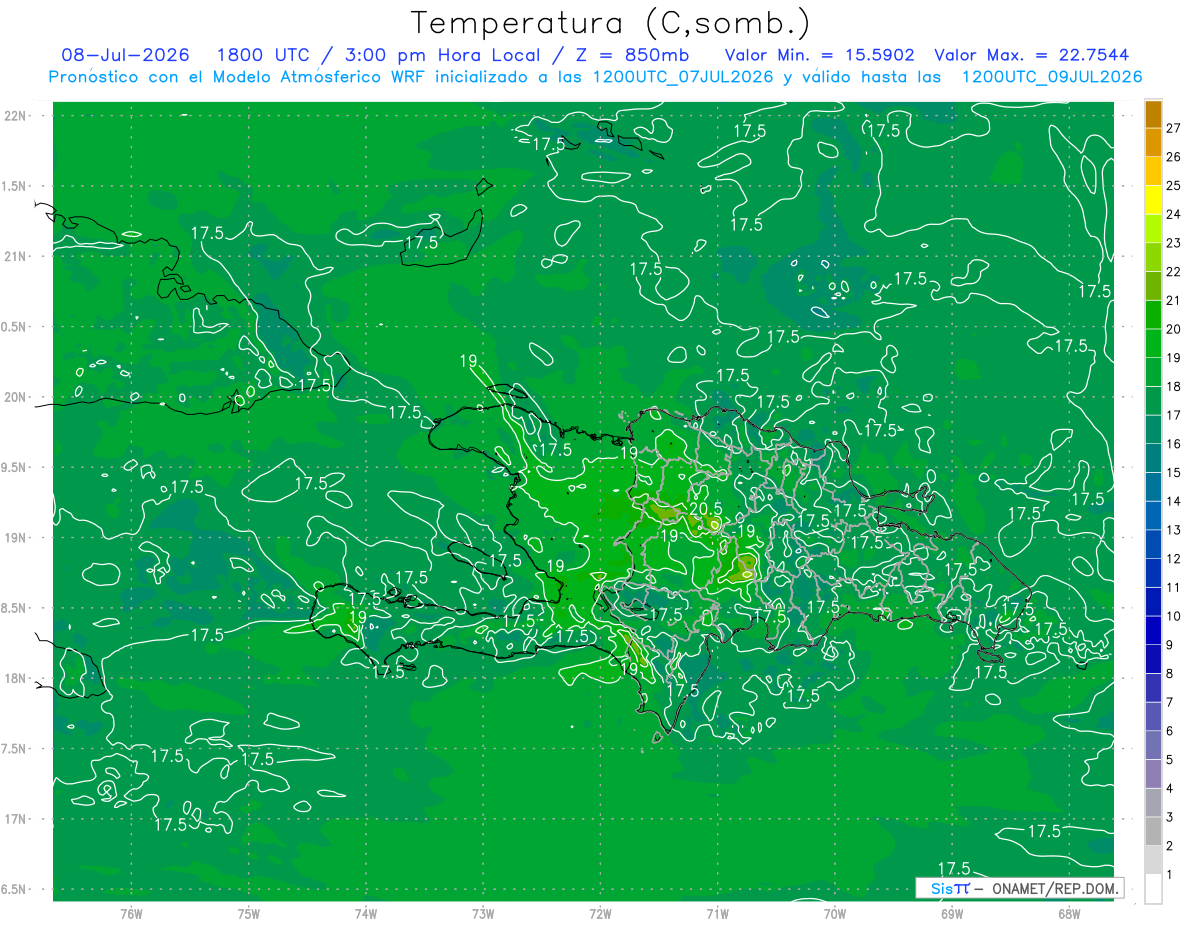Click the "21N" latitude axis label
1200x927 pixels.
click(14, 256)
